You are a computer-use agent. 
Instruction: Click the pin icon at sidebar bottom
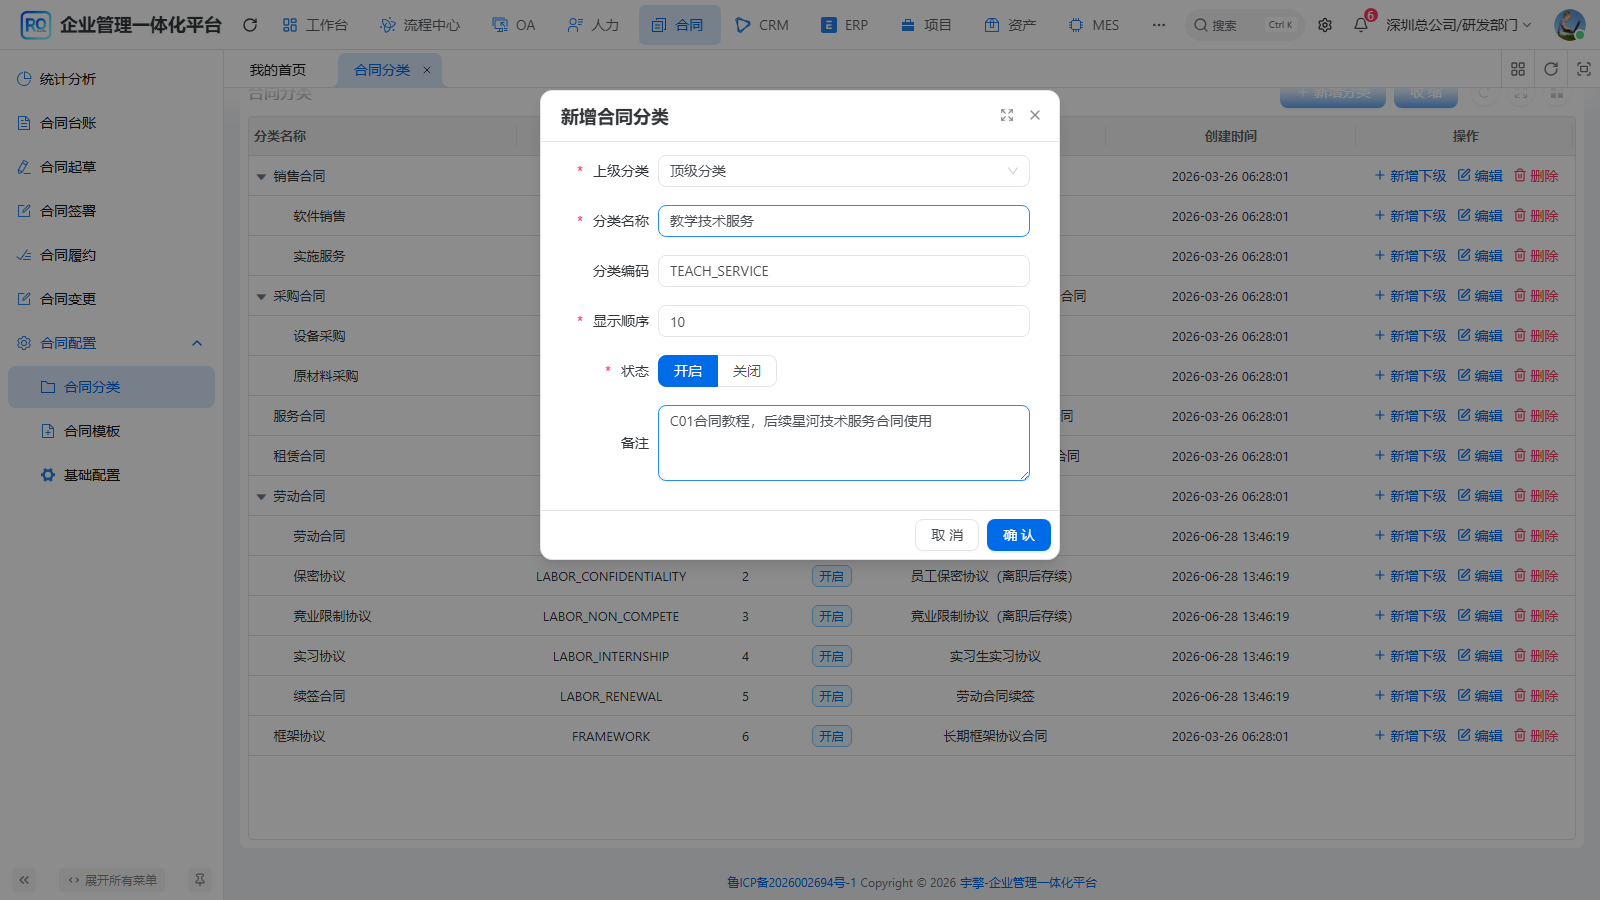[200, 880]
